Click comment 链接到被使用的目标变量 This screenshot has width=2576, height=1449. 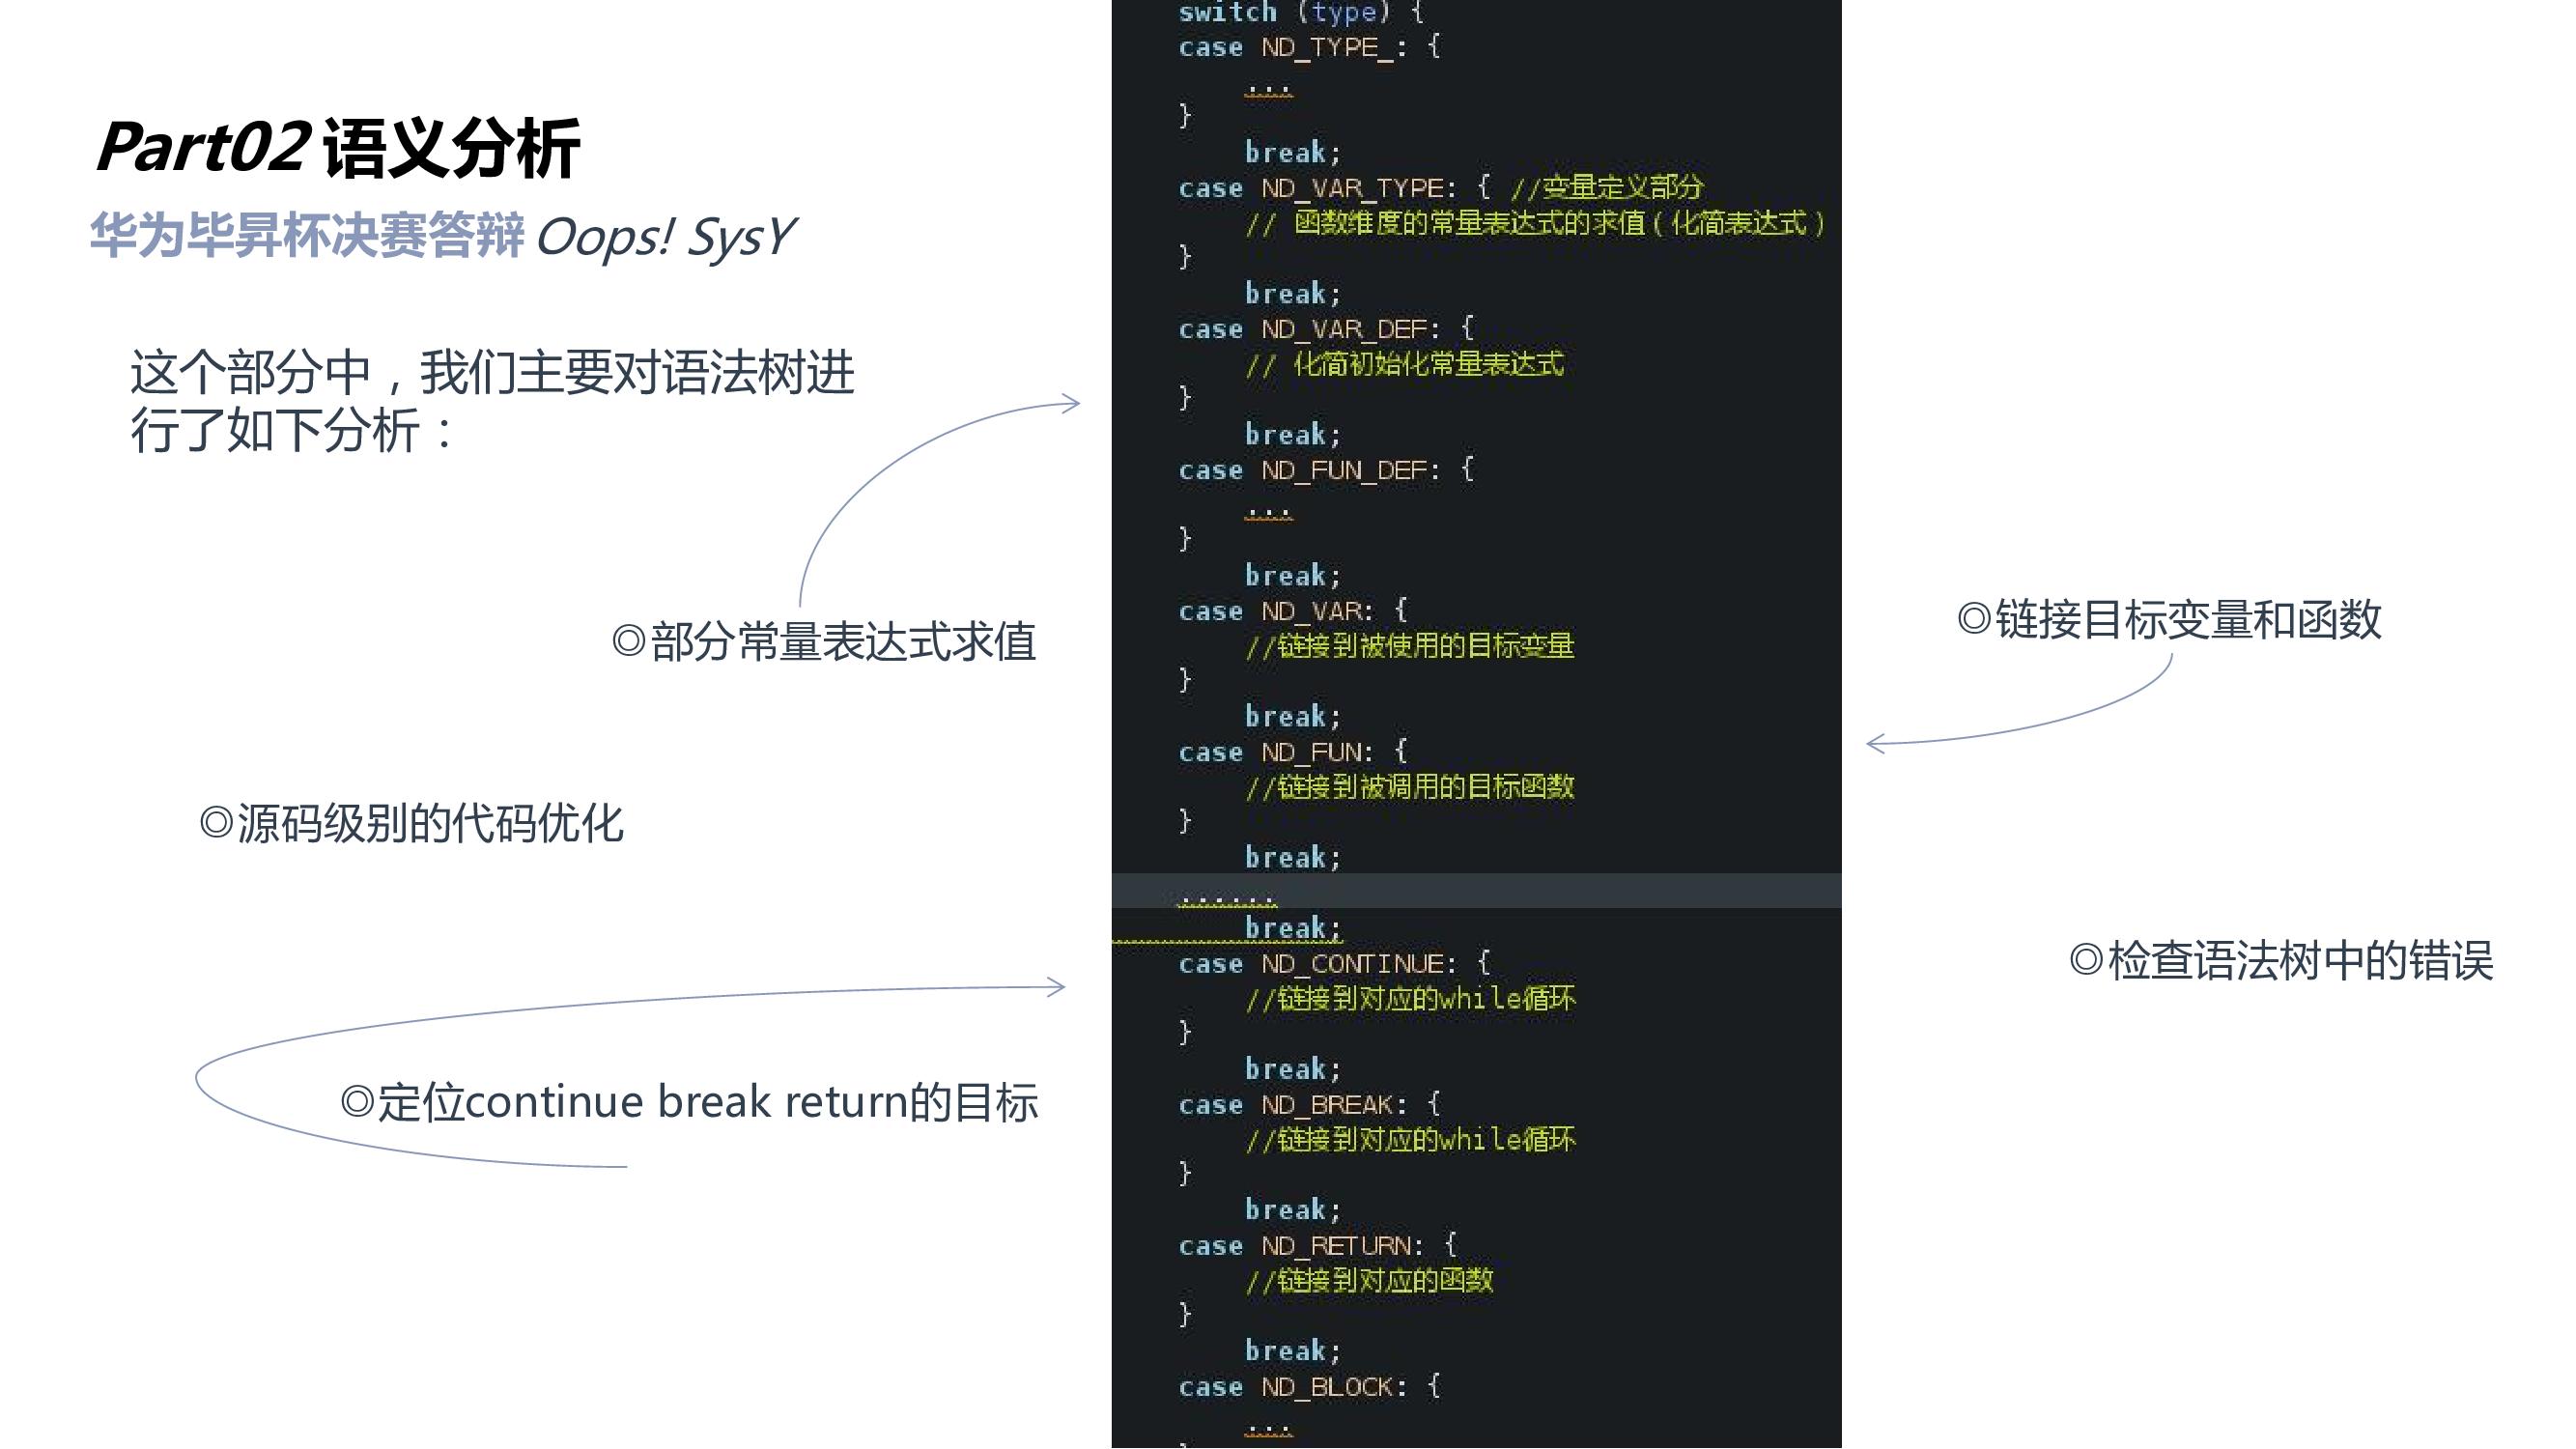[x=1410, y=646]
